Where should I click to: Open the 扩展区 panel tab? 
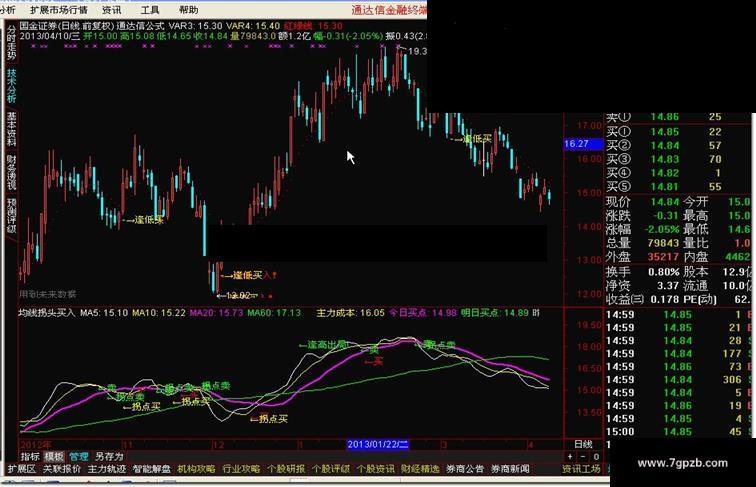(22, 469)
